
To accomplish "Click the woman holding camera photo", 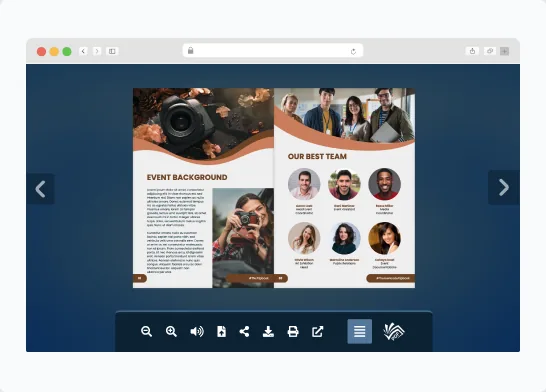I will (243, 238).
